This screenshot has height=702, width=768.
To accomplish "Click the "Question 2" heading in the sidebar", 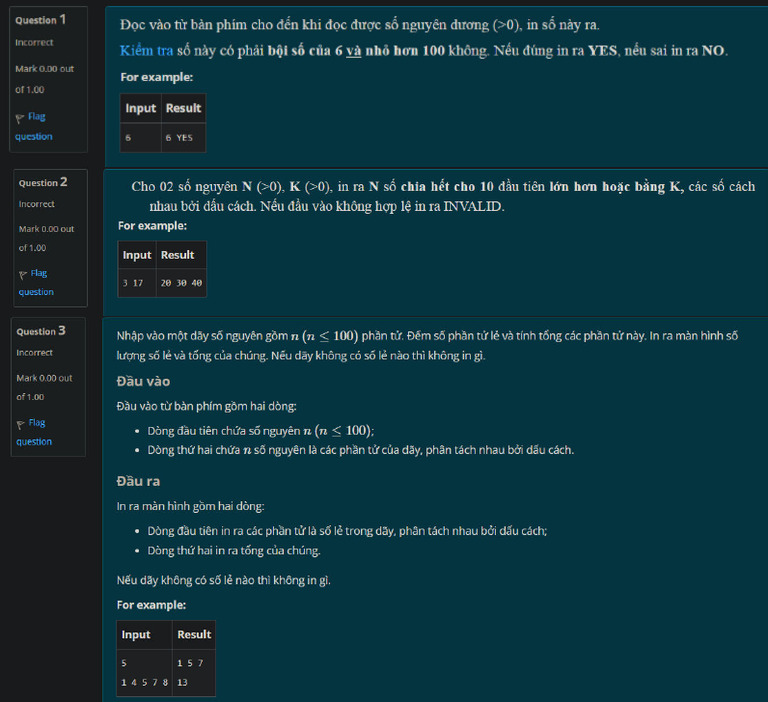I will pyautogui.click(x=43, y=182).
